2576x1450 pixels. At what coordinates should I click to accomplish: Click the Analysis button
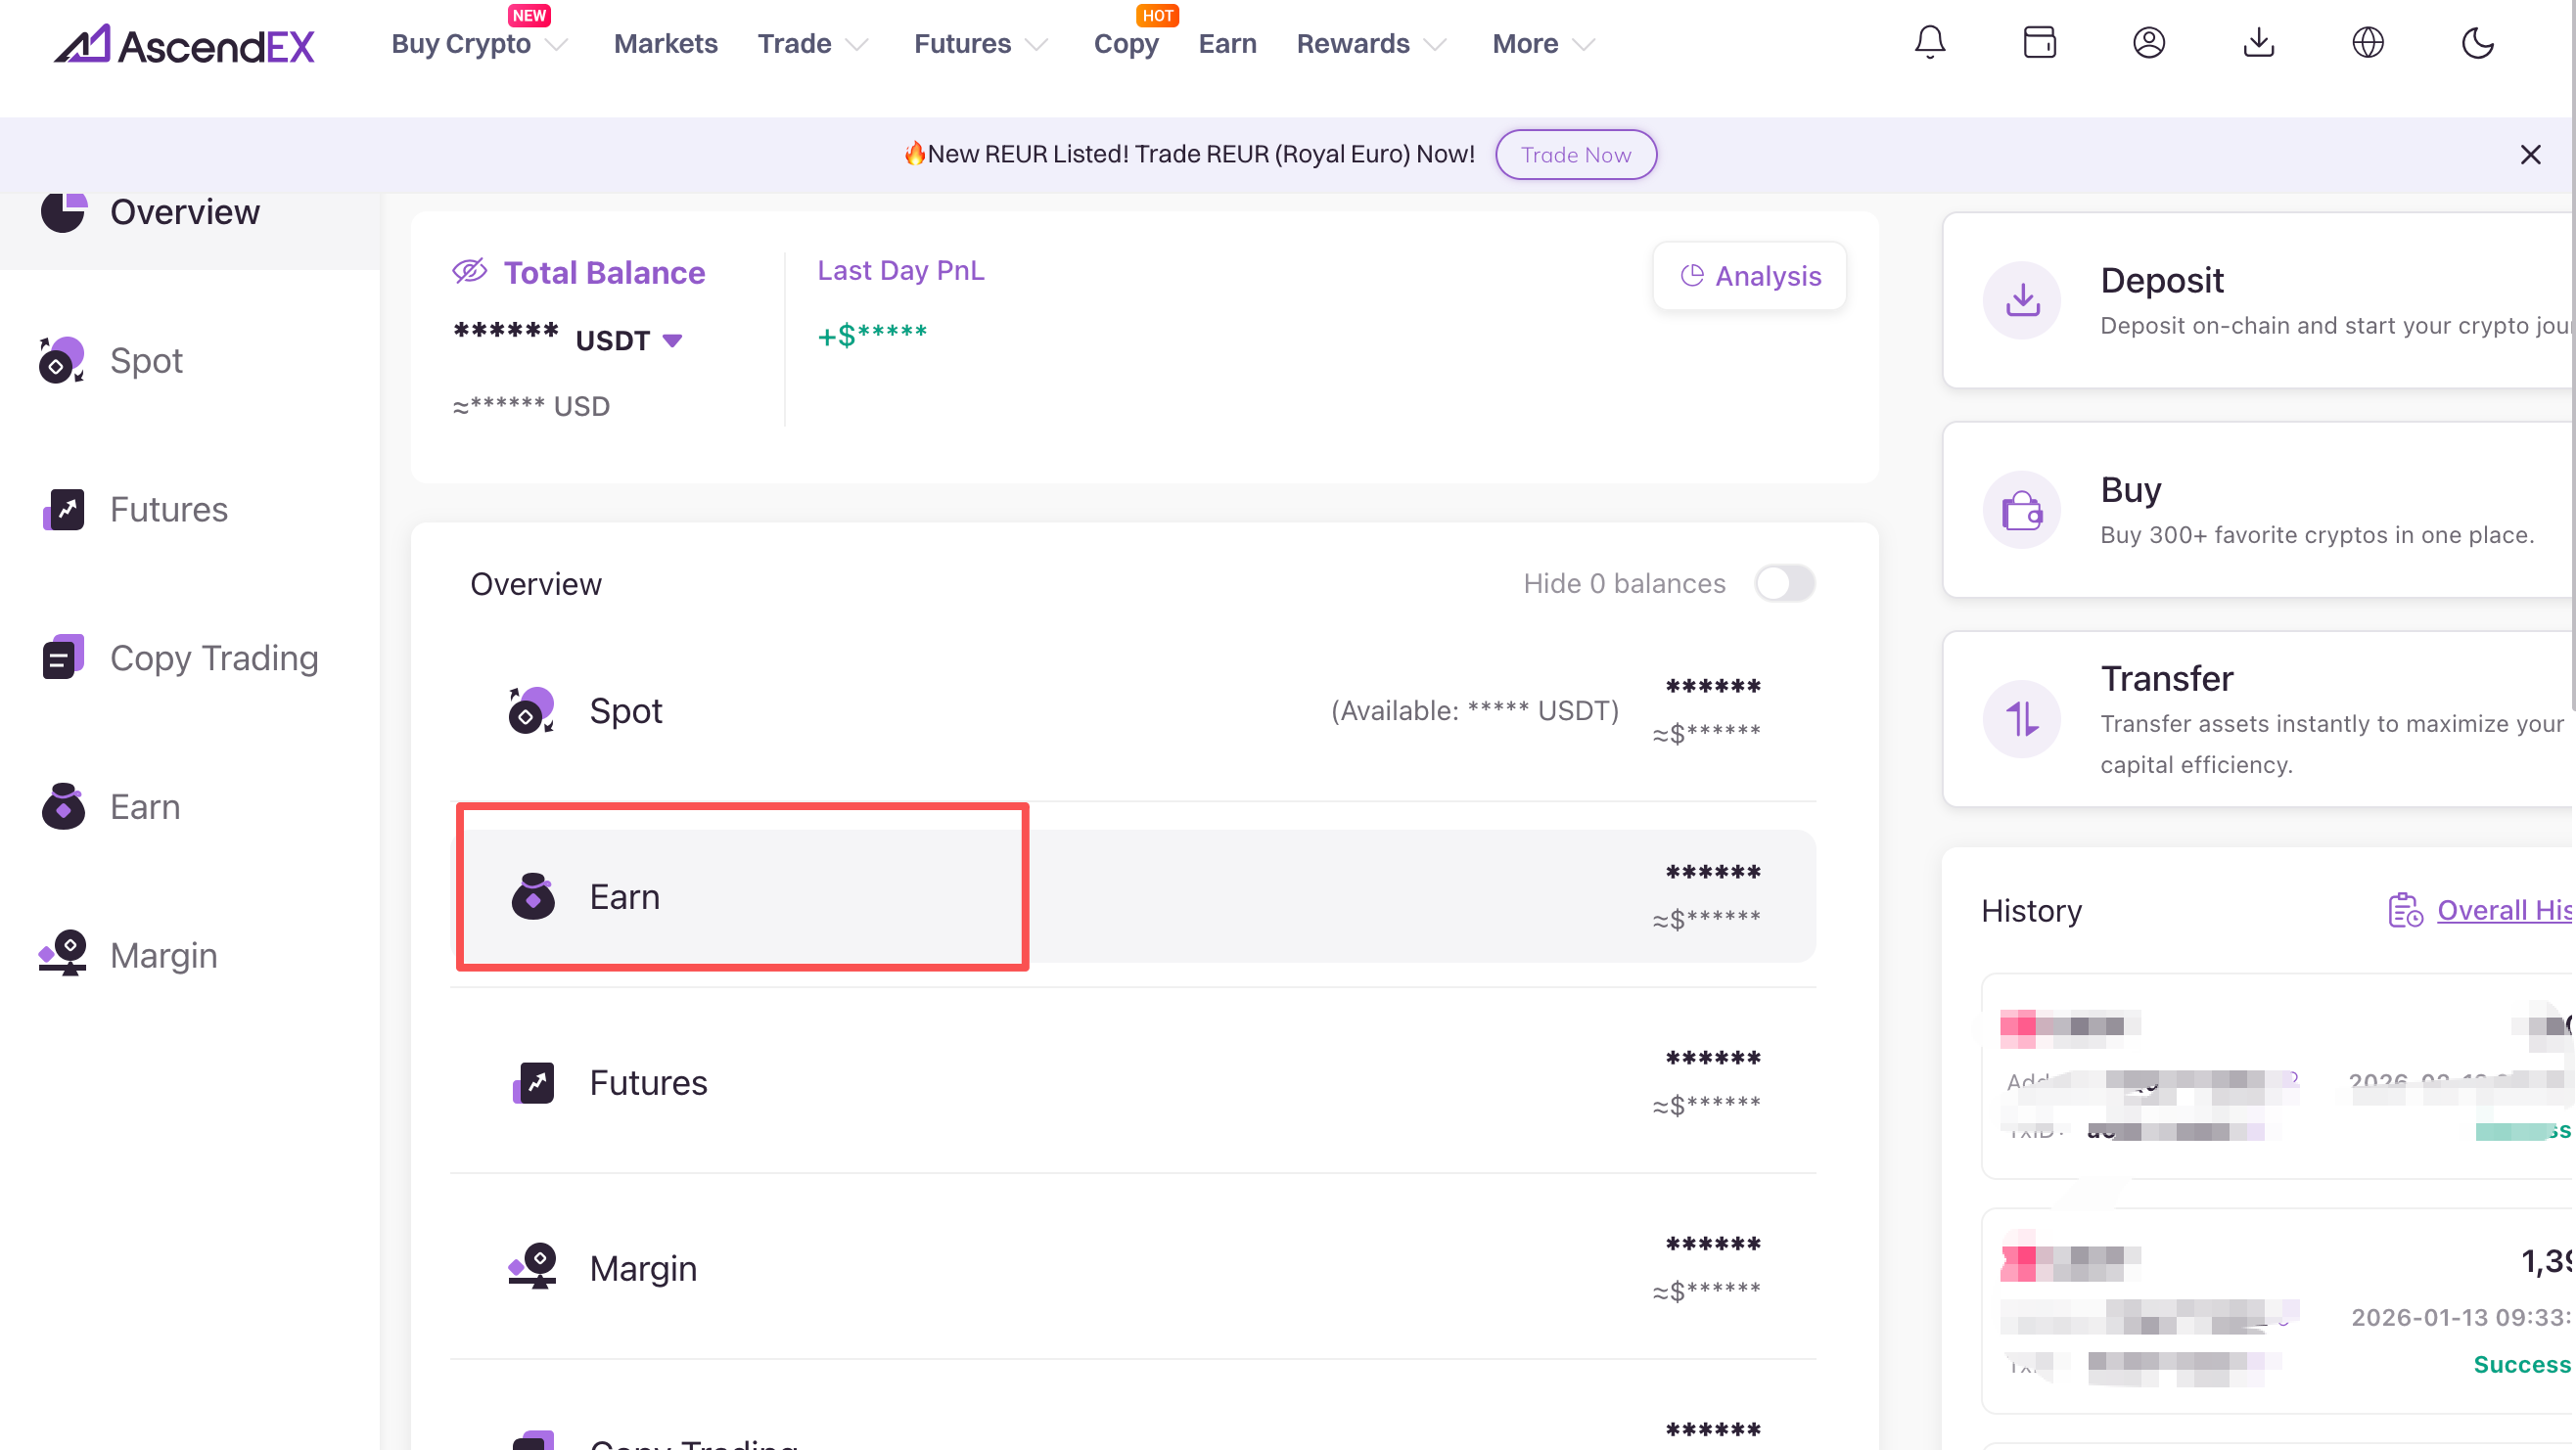click(1749, 276)
